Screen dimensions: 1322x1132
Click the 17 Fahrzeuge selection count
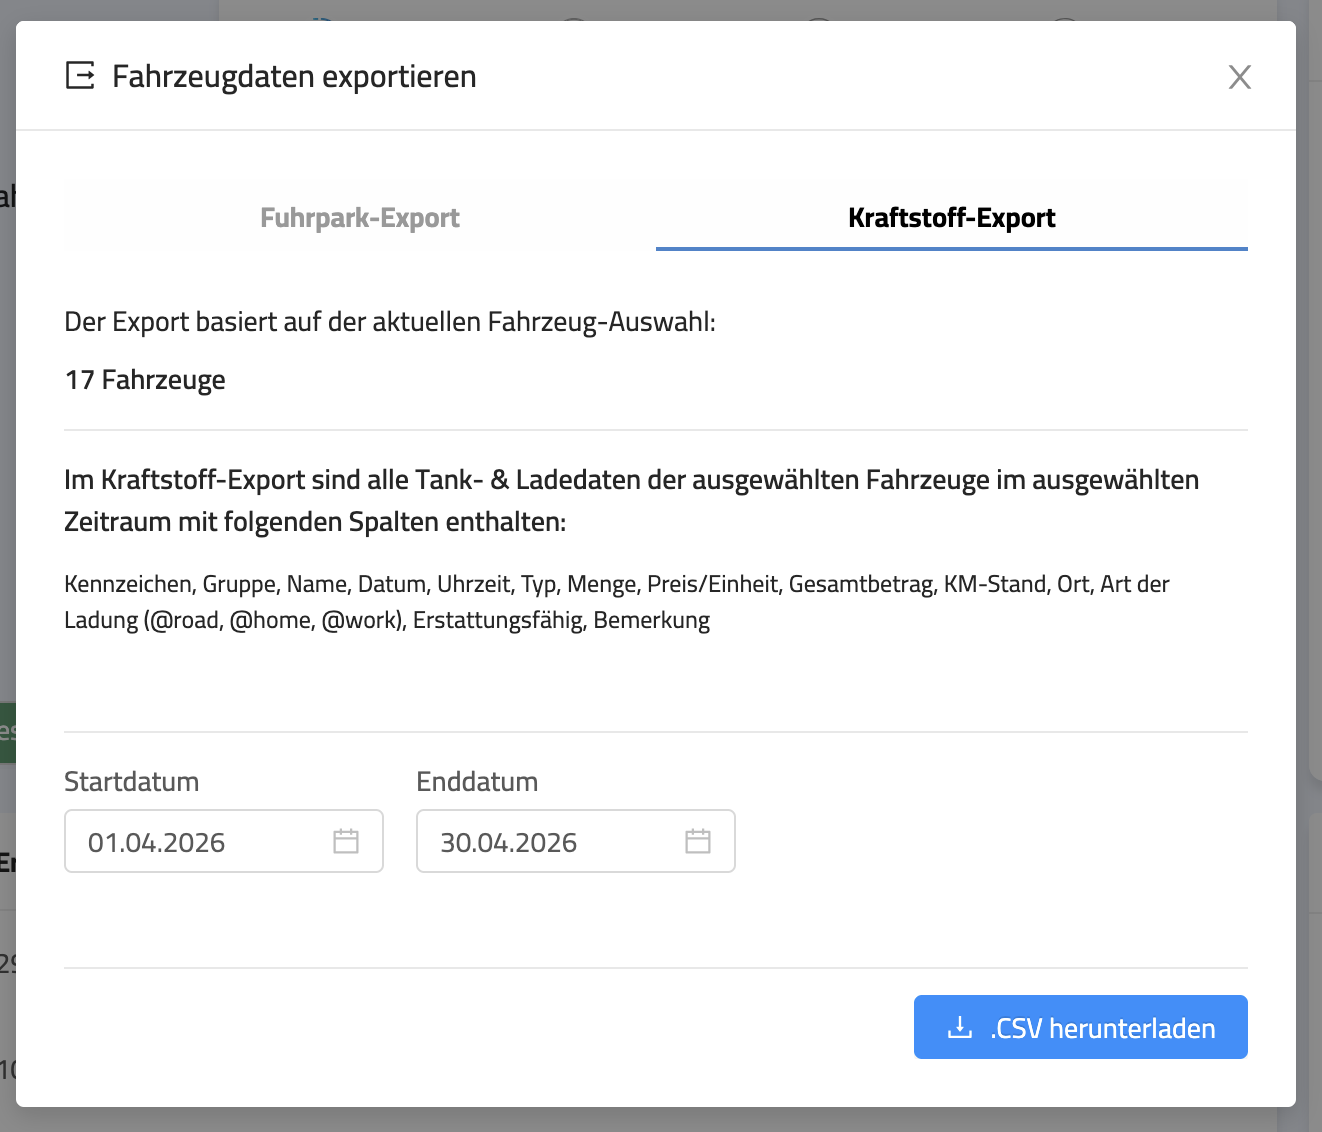[x=145, y=380]
